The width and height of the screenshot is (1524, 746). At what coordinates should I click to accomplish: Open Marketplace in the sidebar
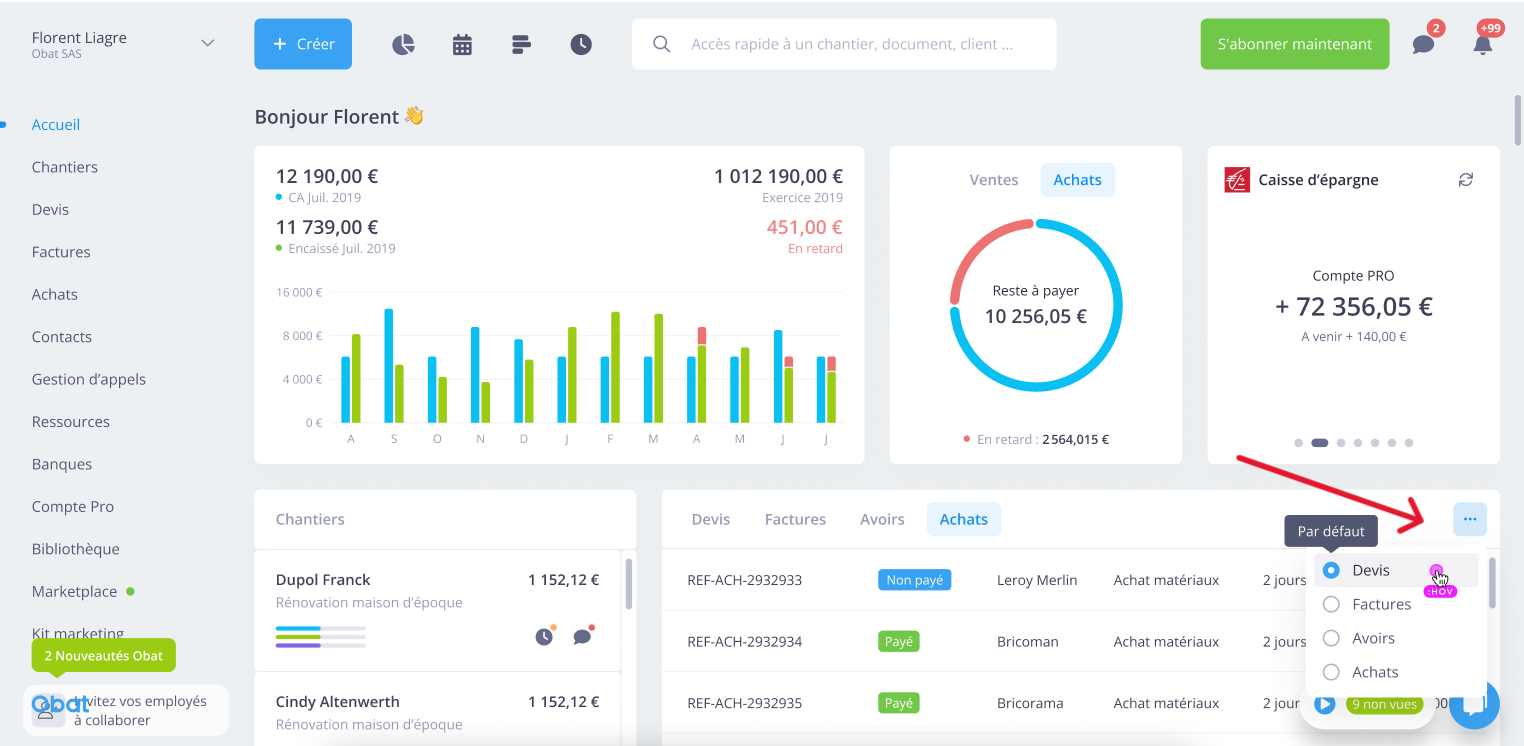[x=75, y=591]
